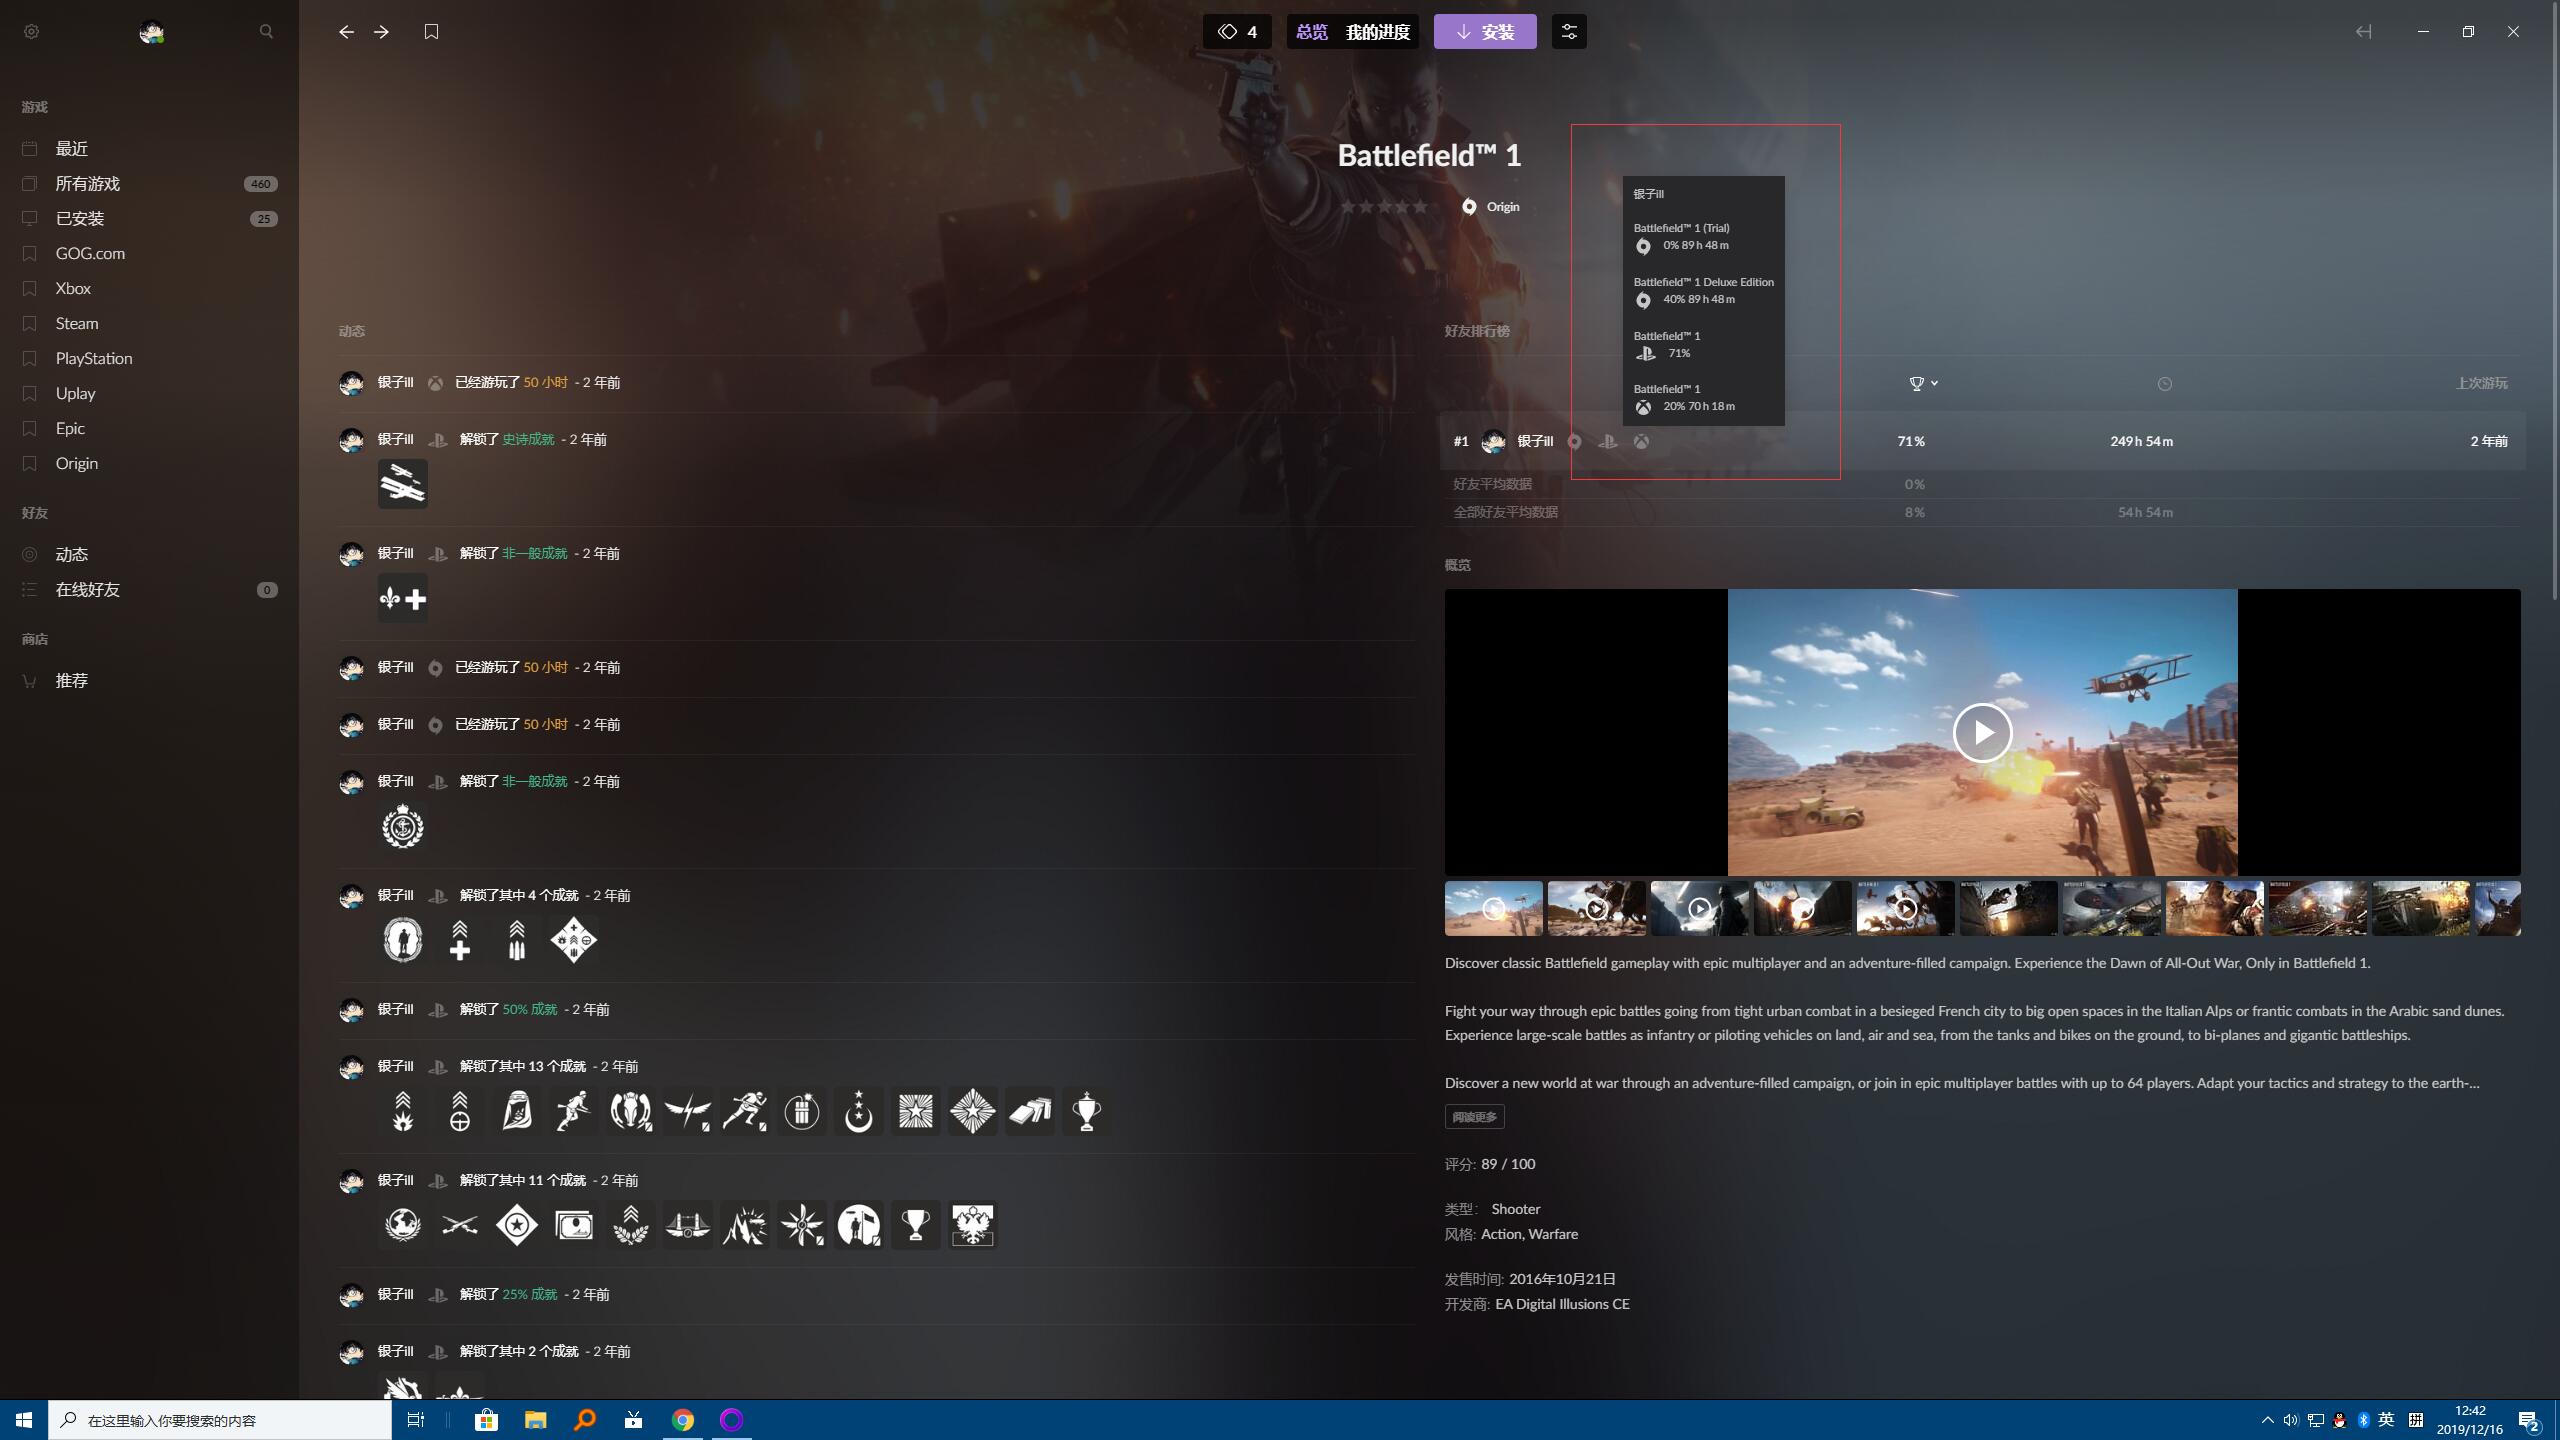This screenshot has height=1440, width=2560.
Task: Open the double-headed eagle achievement icon
Action: pos(972,1226)
